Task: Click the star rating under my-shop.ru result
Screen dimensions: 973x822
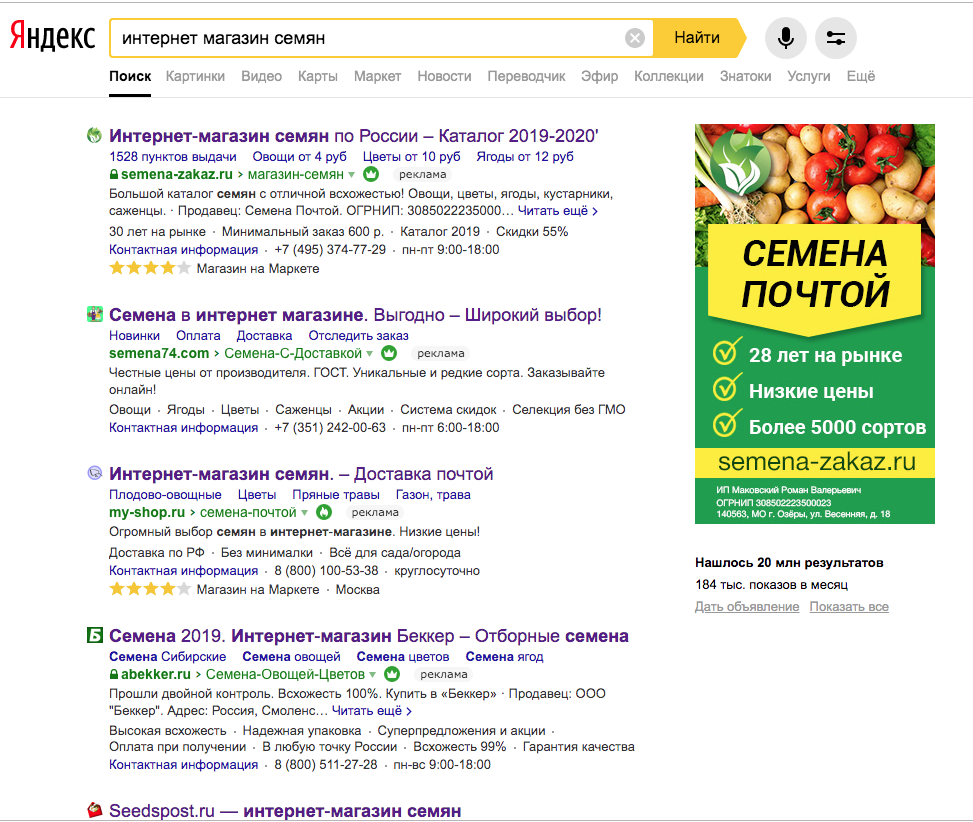Action: pos(150,589)
